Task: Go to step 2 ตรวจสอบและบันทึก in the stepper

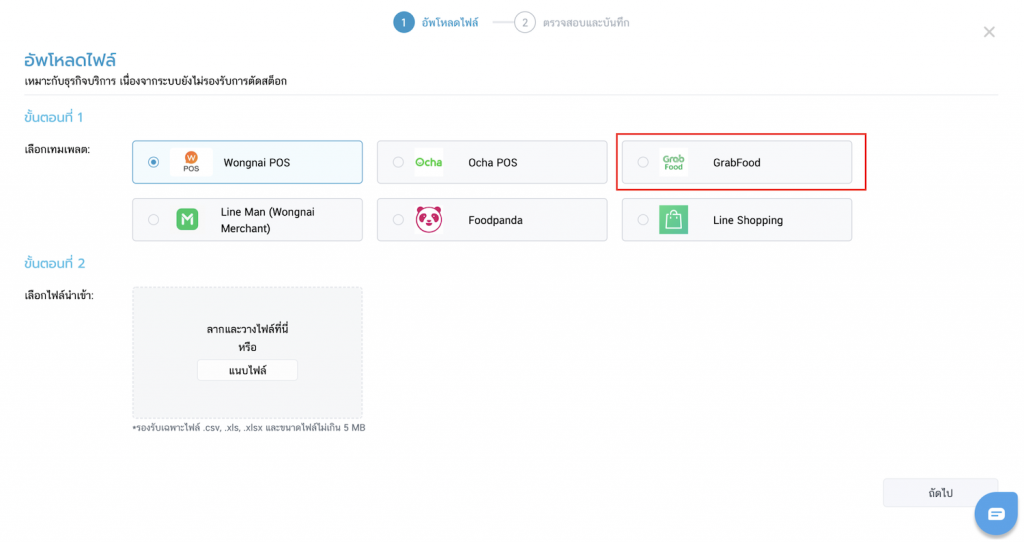Action: 572,22
